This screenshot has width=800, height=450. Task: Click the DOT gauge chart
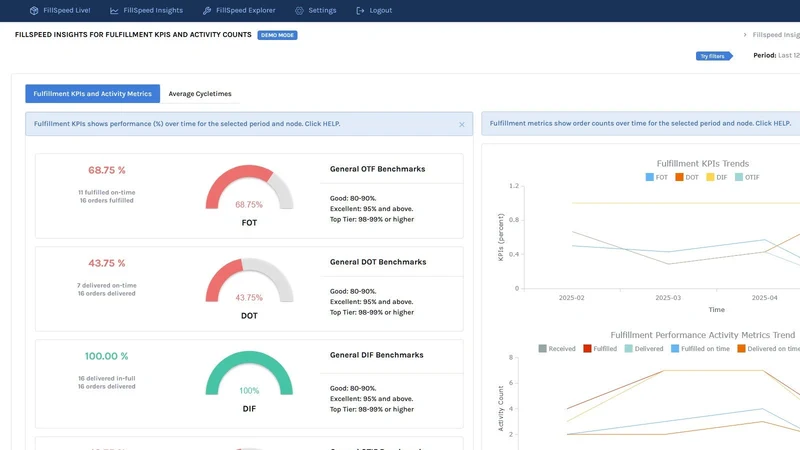coord(249,281)
